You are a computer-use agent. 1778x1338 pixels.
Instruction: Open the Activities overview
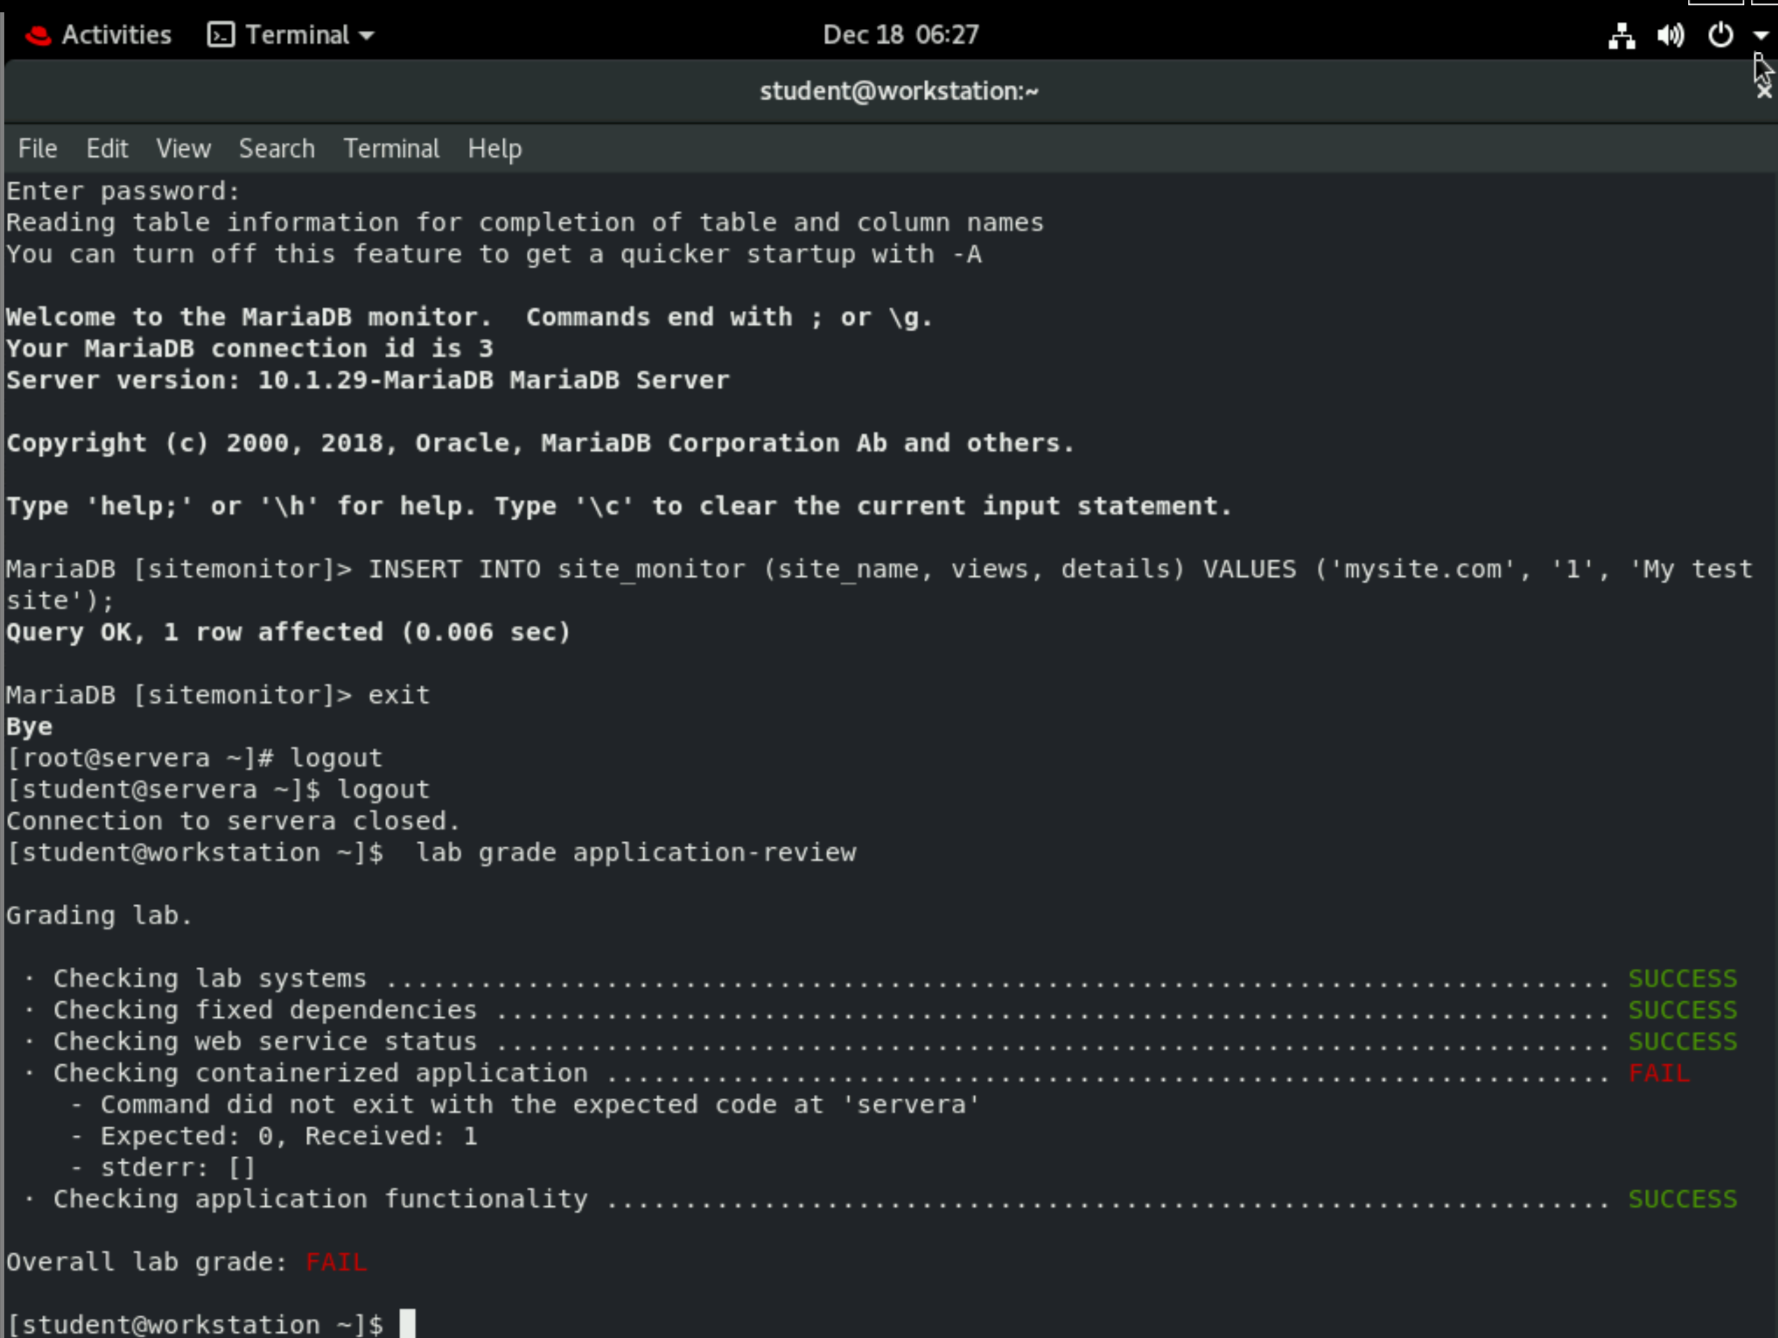(116, 35)
